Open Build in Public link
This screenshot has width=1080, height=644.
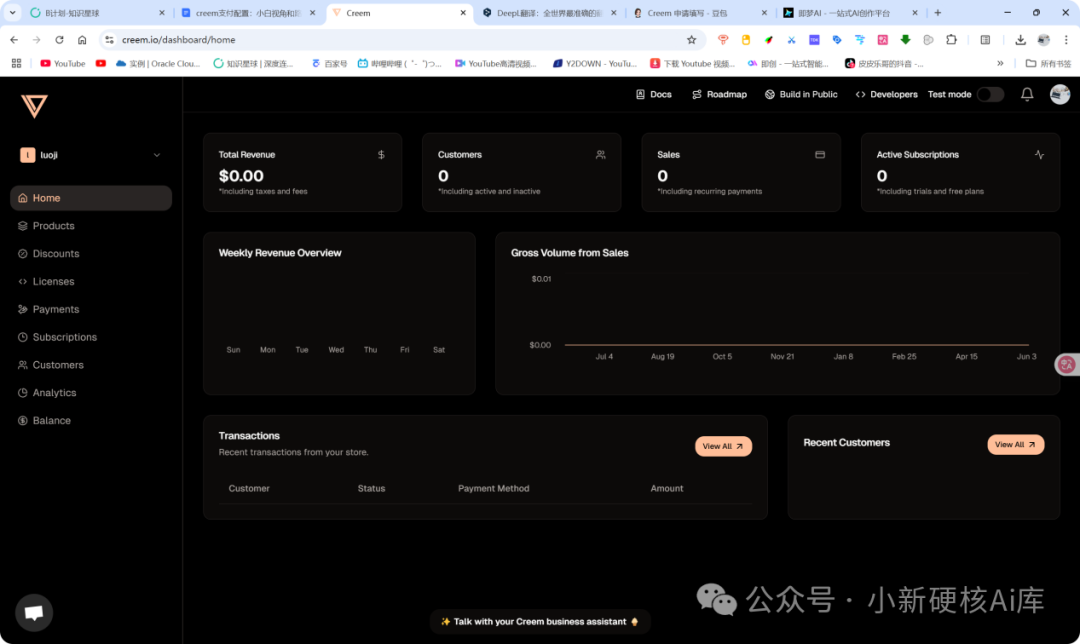tap(801, 94)
